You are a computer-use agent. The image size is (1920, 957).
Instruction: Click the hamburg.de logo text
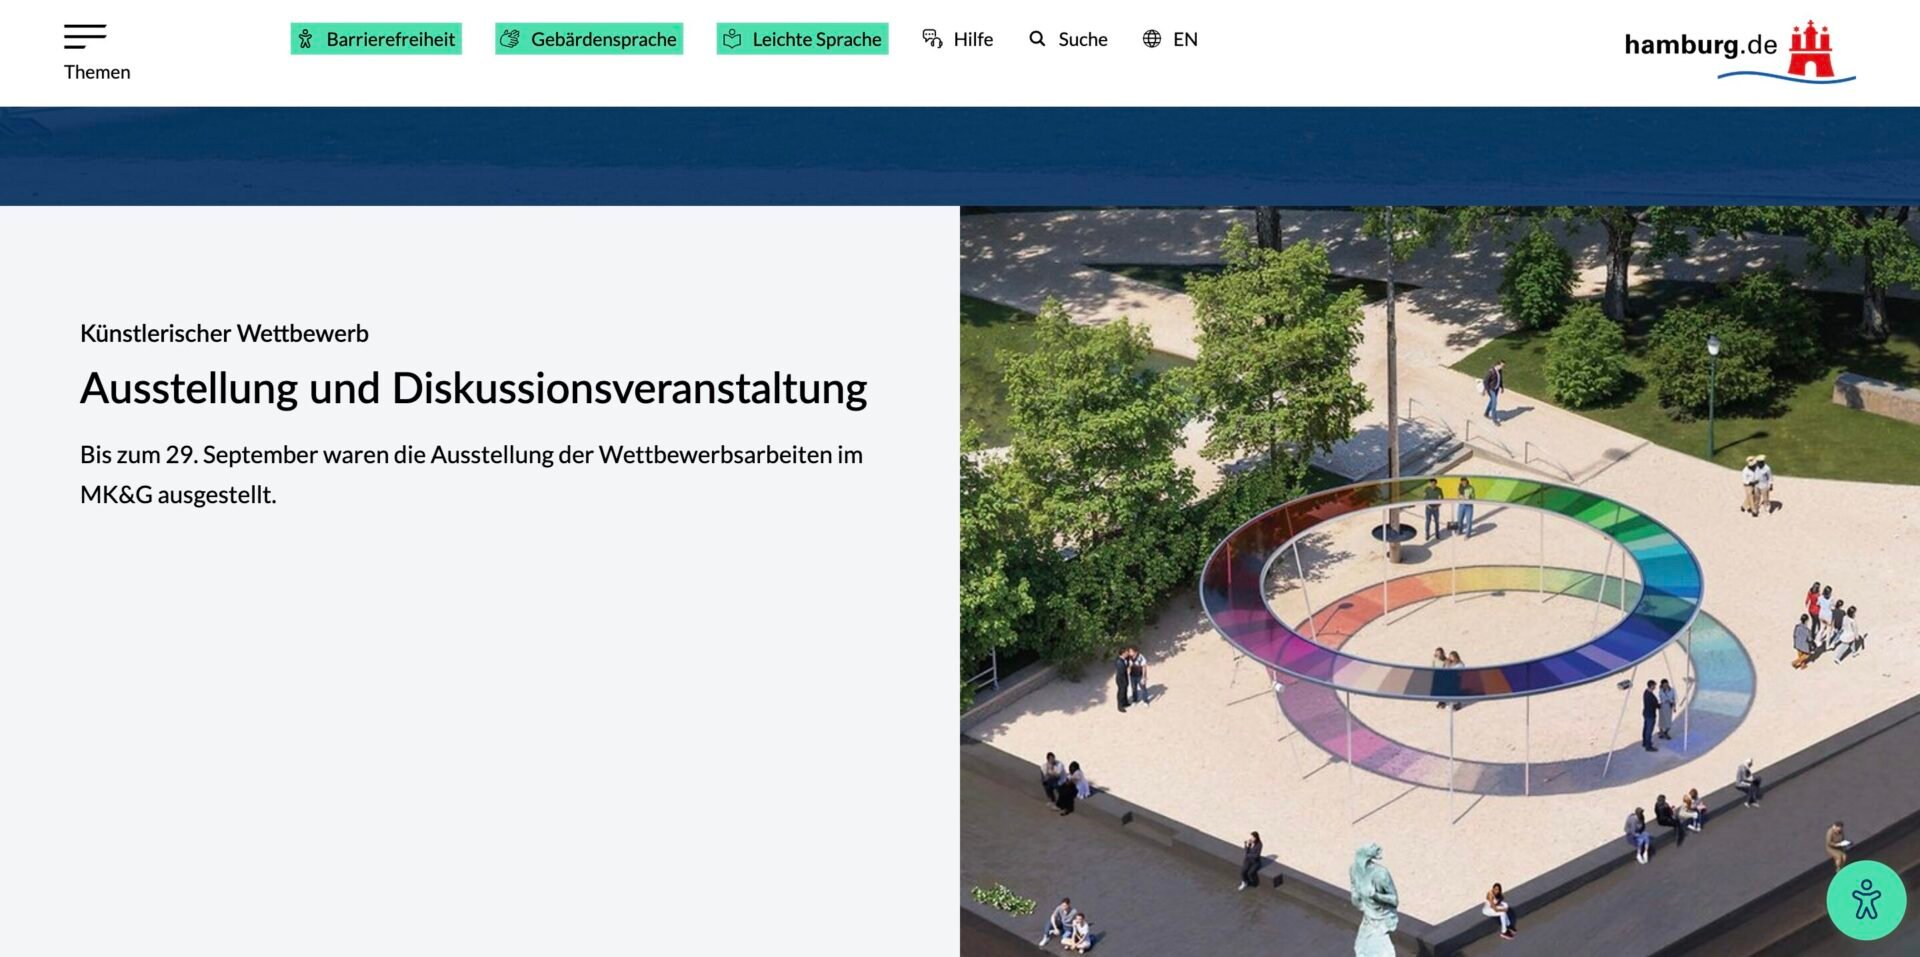(1699, 45)
